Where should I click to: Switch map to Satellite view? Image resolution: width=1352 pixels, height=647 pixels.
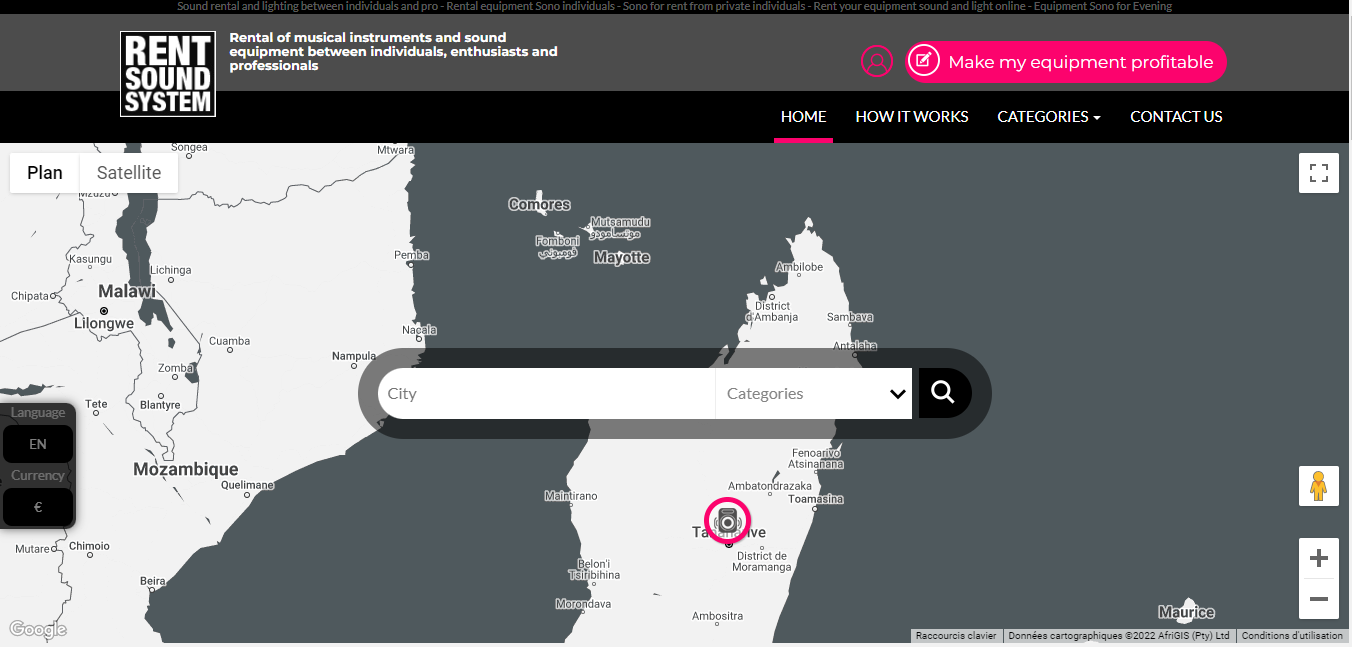[x=129, y=173]
